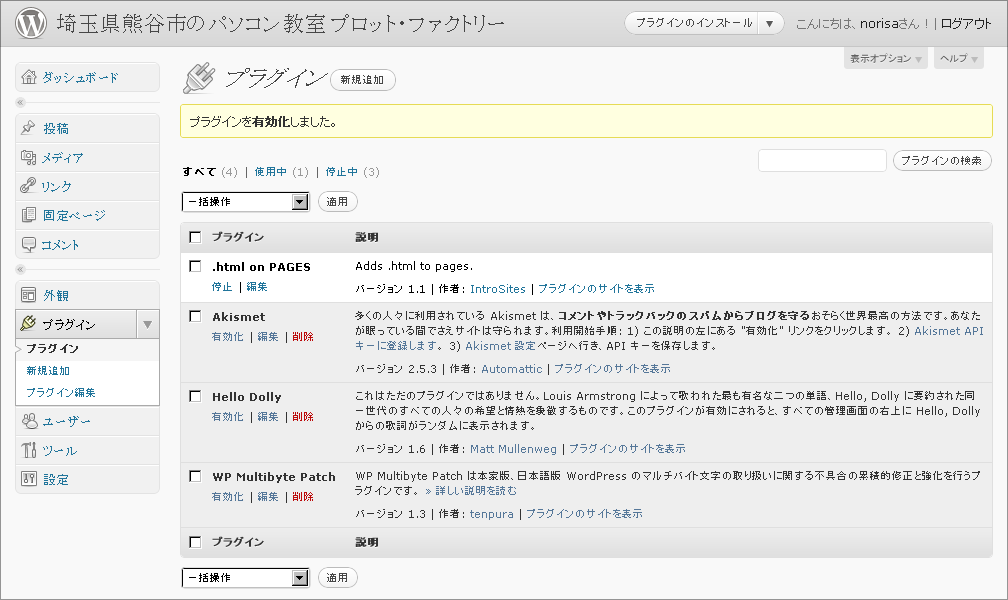Click the lower sidebar collapse arrow
Screen dimensions: 1008x600
pyautogui.click(x=20, y=269)
